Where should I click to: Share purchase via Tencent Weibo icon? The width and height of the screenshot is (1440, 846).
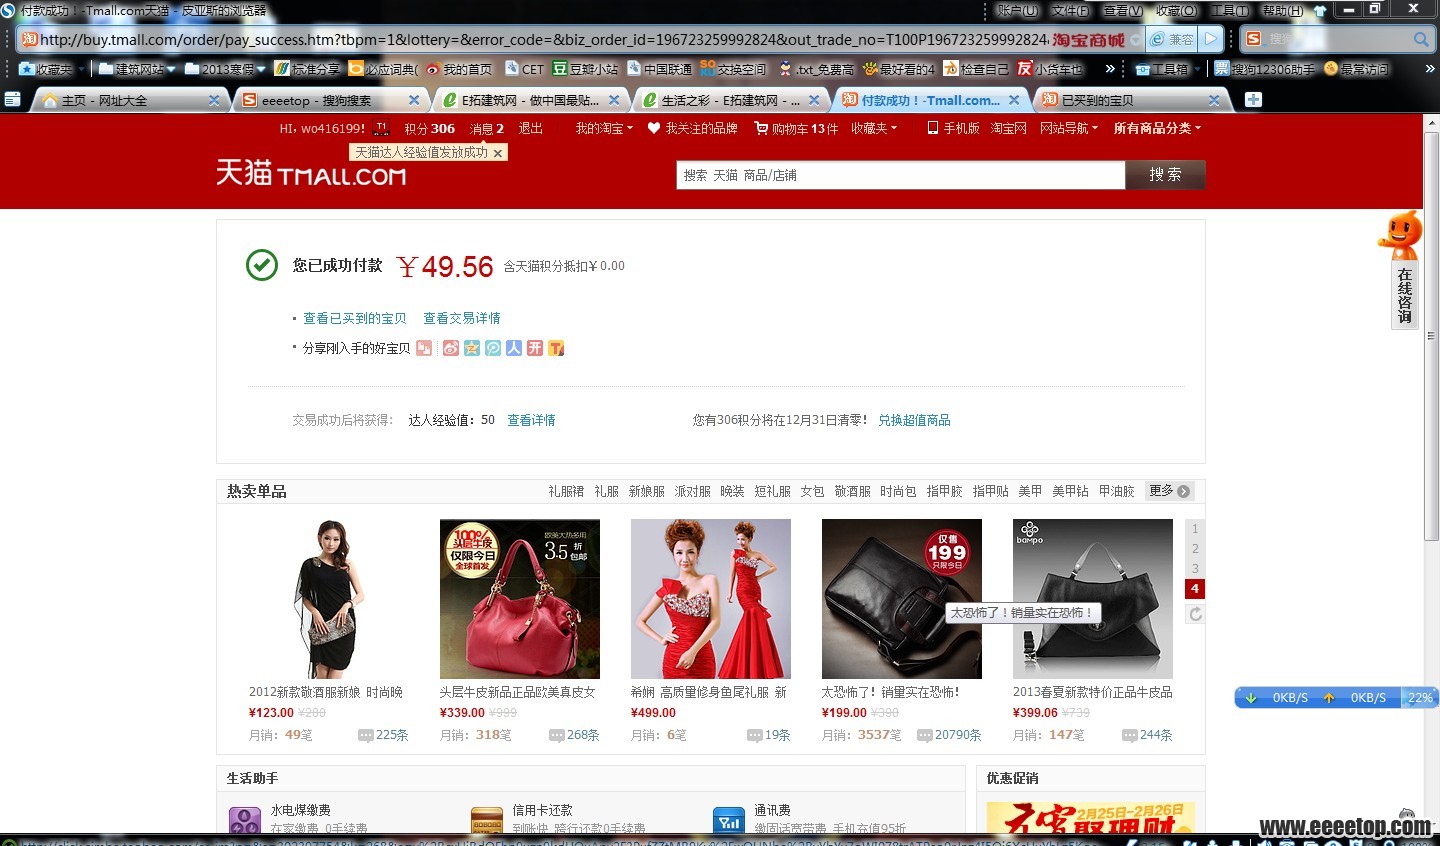493,348
